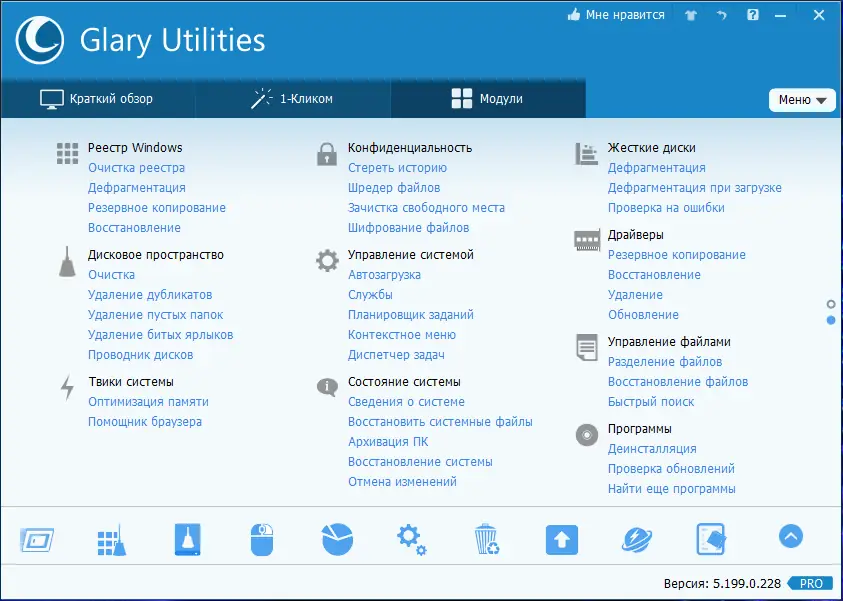
Task: Click the Glary Utilities crescent moon logo
Action: (40, 40)
